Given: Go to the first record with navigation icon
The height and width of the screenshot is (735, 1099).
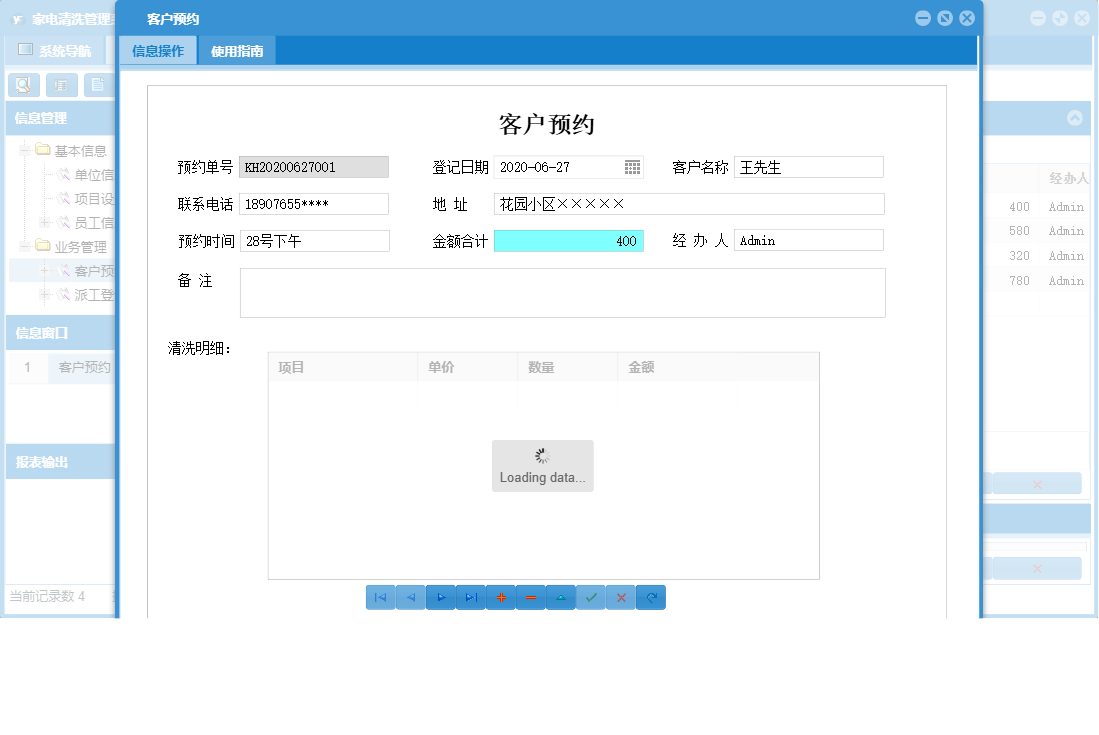Looking at the screenshot, I should point(380,597).
